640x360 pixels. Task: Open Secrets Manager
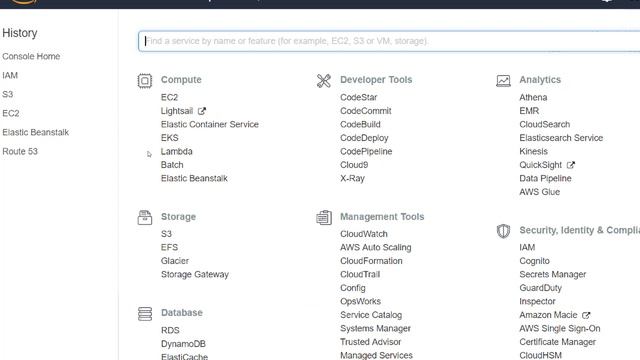553,274
